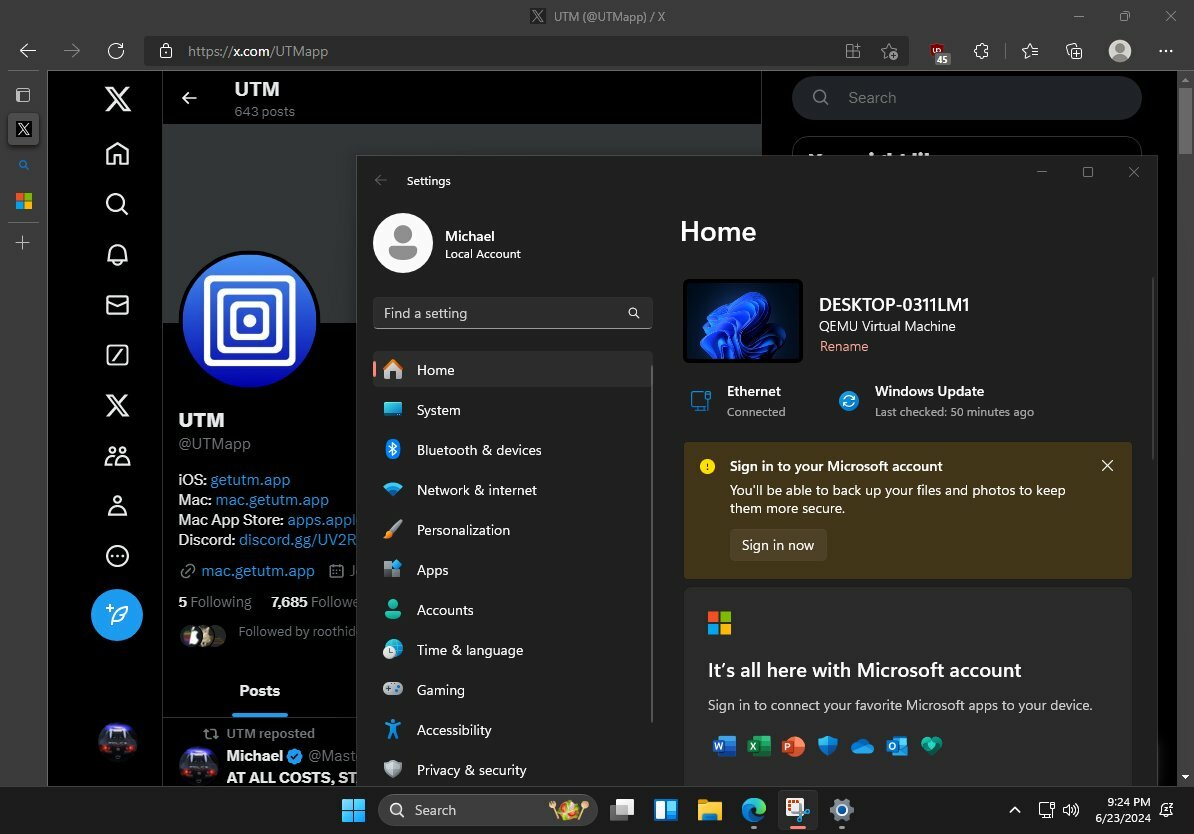Open Apps settings category
1194x834 pixels.
click(x=512, y=570)
